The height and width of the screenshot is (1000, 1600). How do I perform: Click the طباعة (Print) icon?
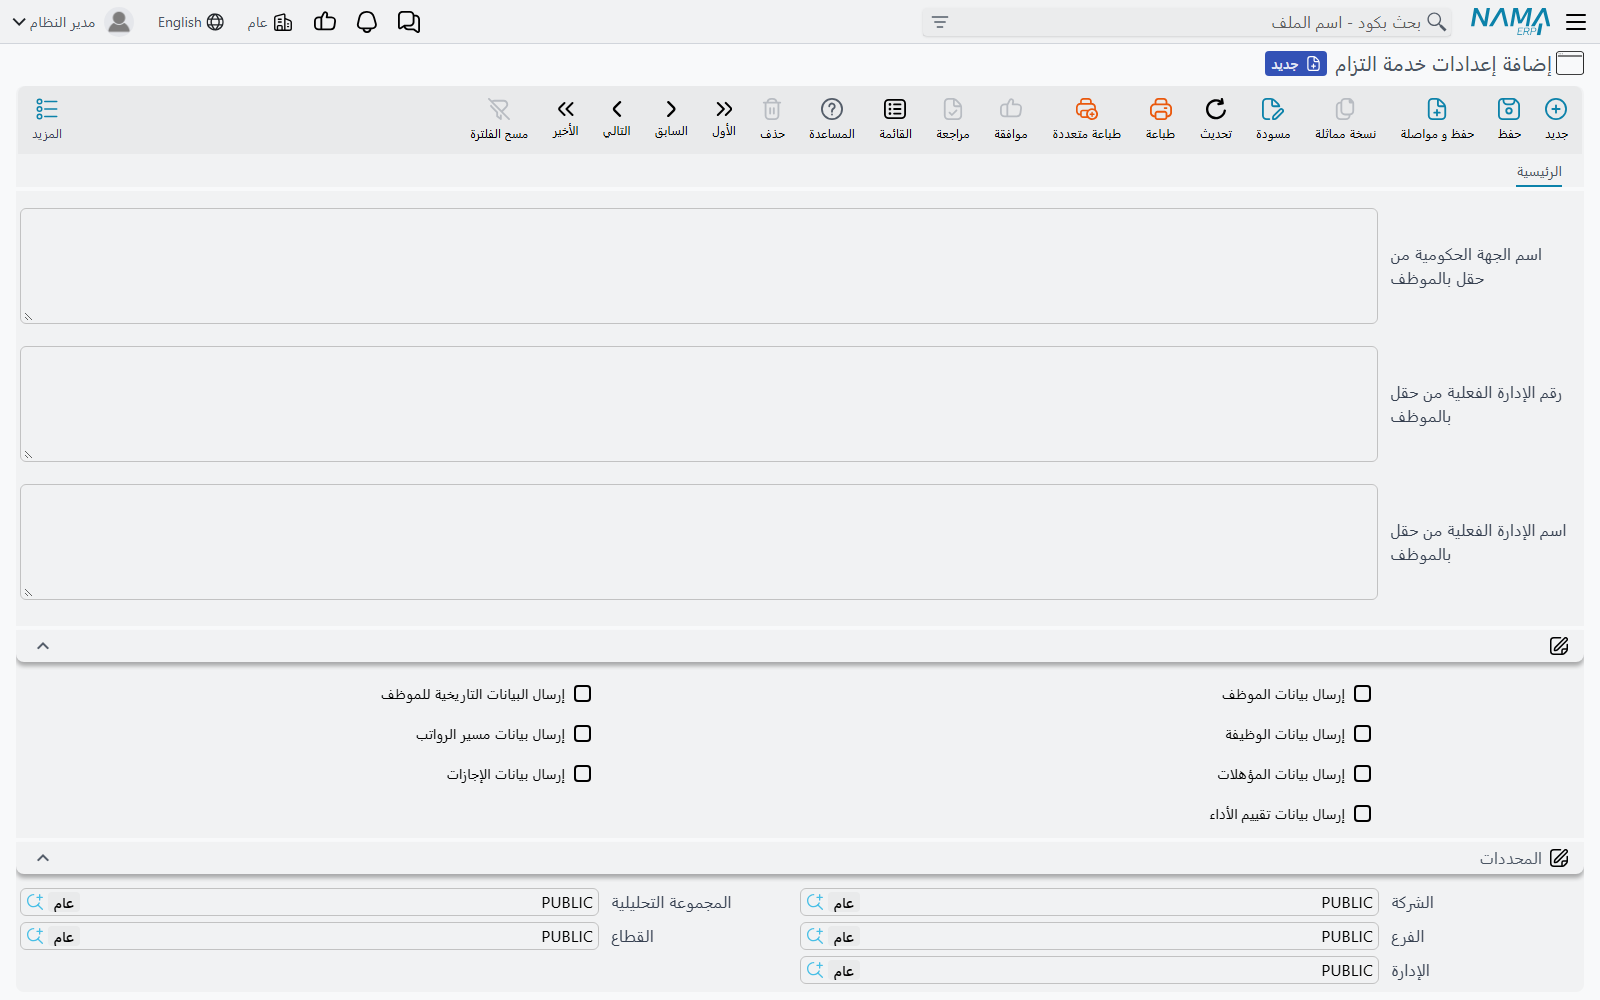coord(1160,110)
